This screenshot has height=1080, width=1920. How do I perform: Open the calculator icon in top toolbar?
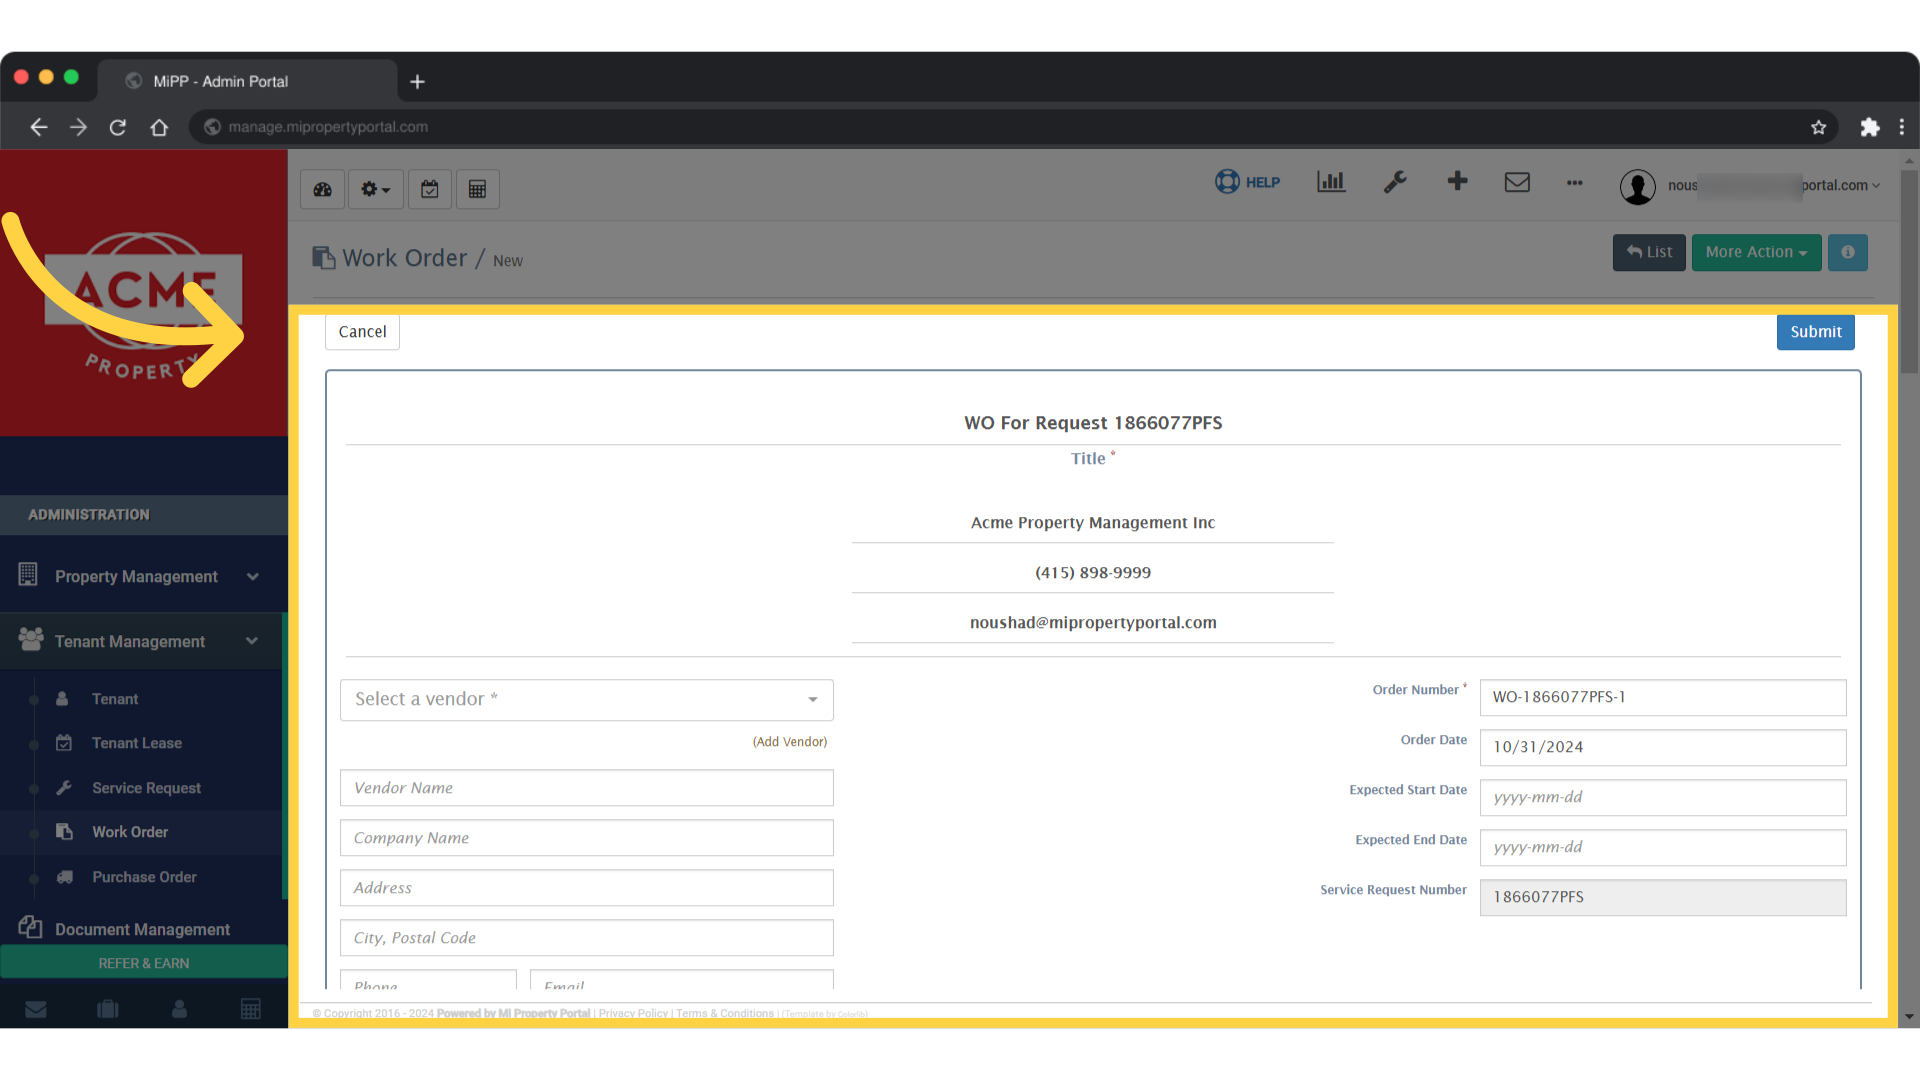click(477, 189)
